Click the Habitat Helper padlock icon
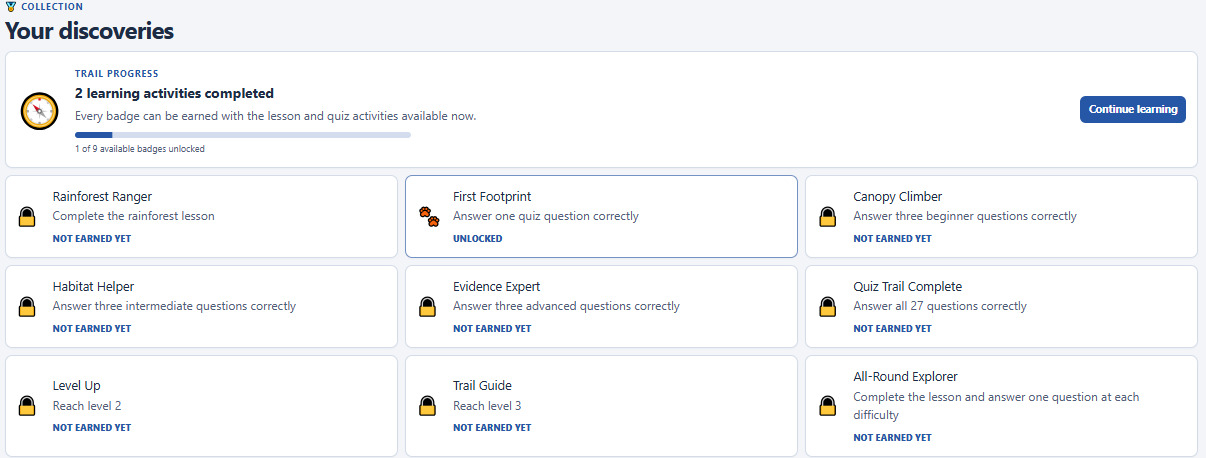Image resolution: width=1206 pixels, height=458 pixels. [x=27, y=307]
